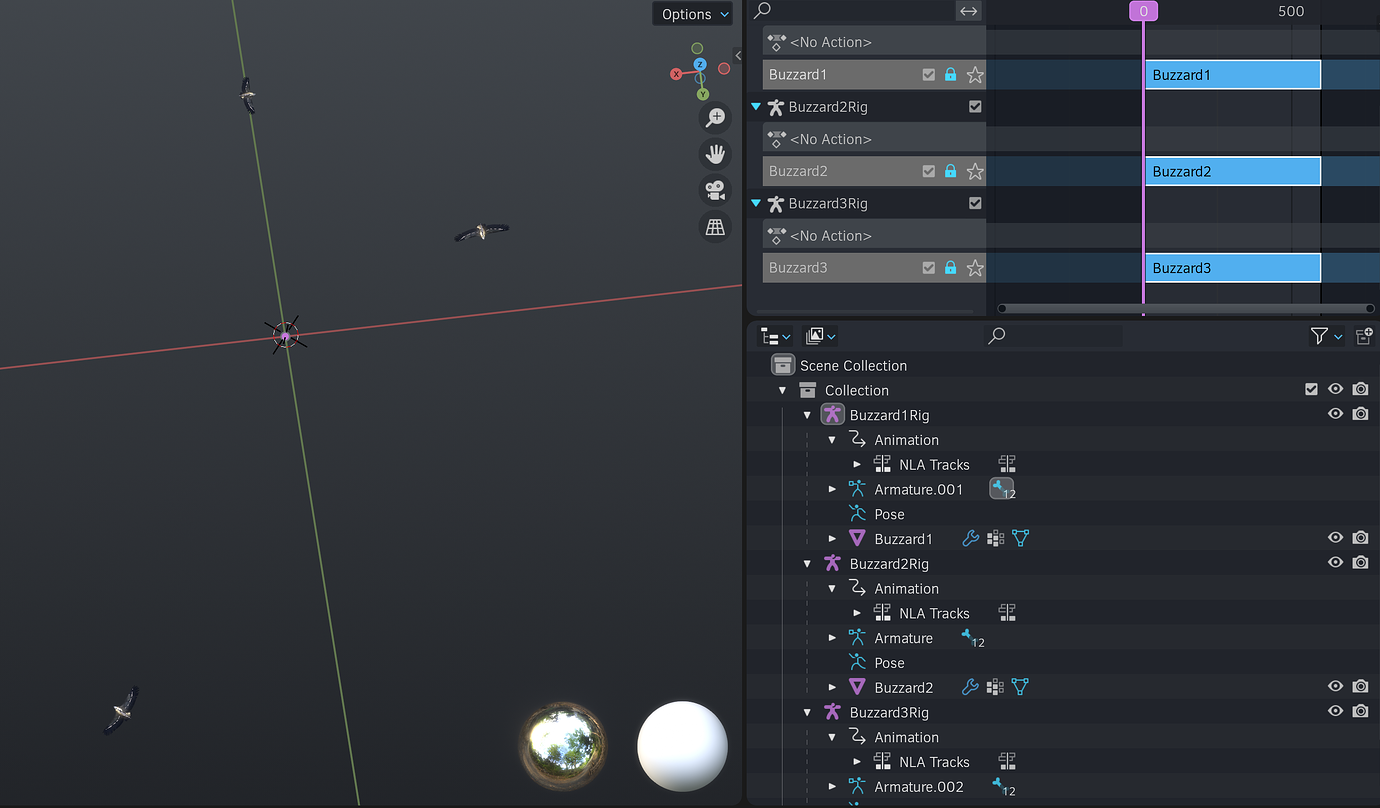Click the new collection icon in outliner

coord(1364,336)
